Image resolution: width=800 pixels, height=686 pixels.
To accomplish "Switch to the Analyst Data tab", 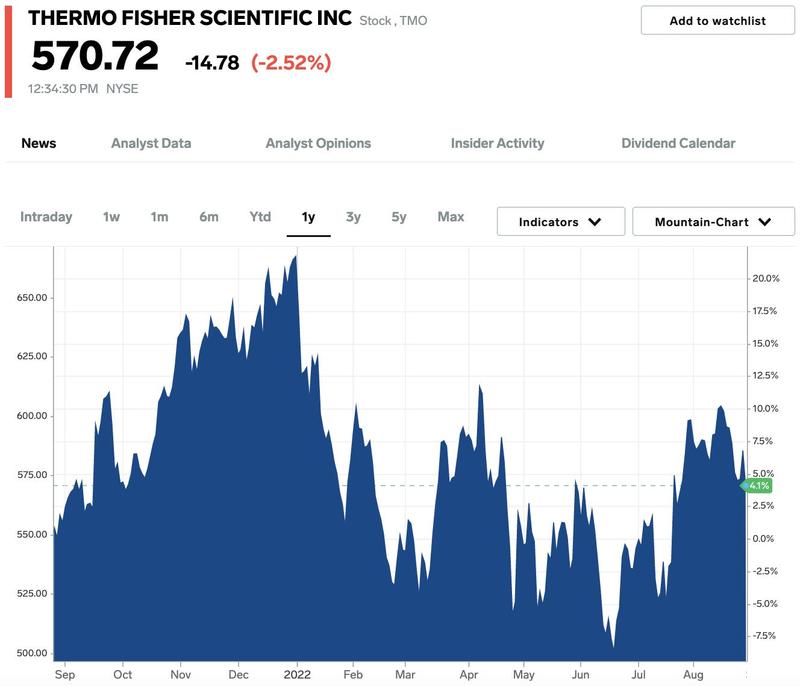I will point(151,143).
